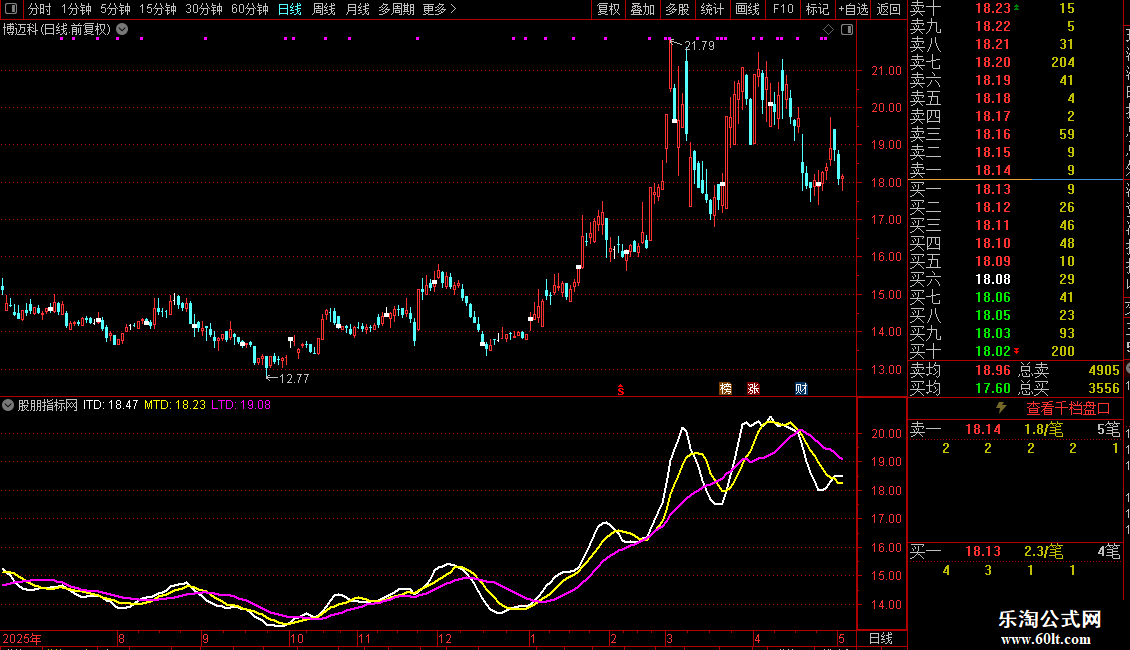Open F10 company information
This screenshot has height=650, width=1130.
pyautogui.click(x=783, y=9)
